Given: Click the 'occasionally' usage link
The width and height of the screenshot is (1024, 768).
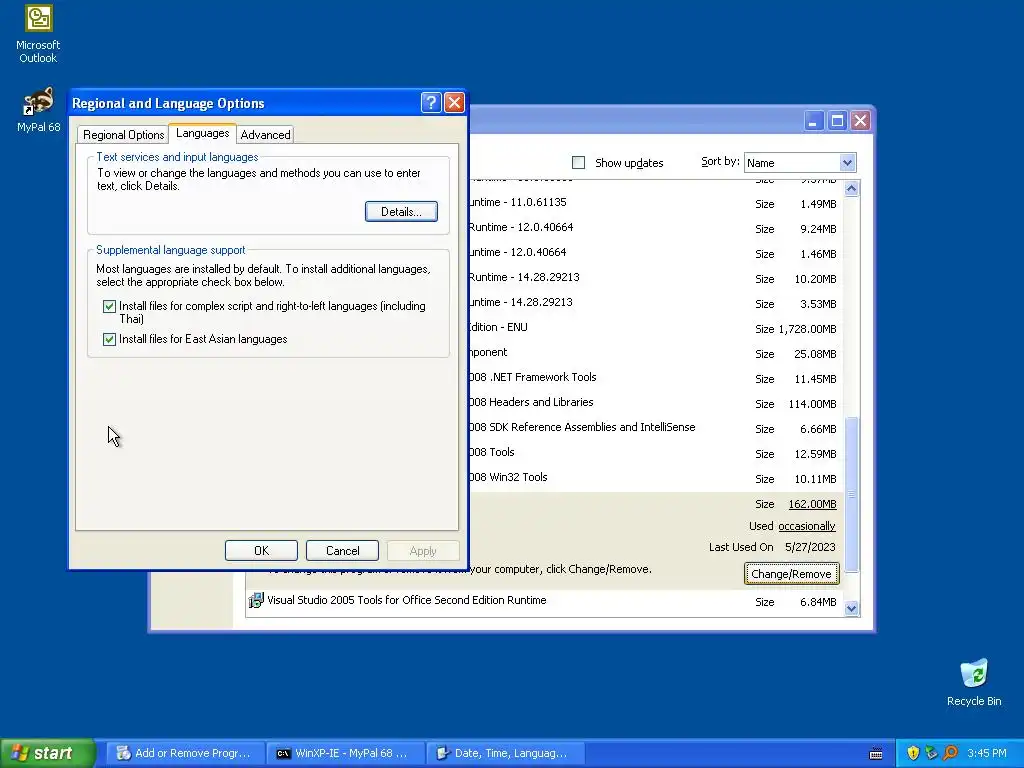Looking at the screenshot, I should pyautogui.click(x=807, y=526).
